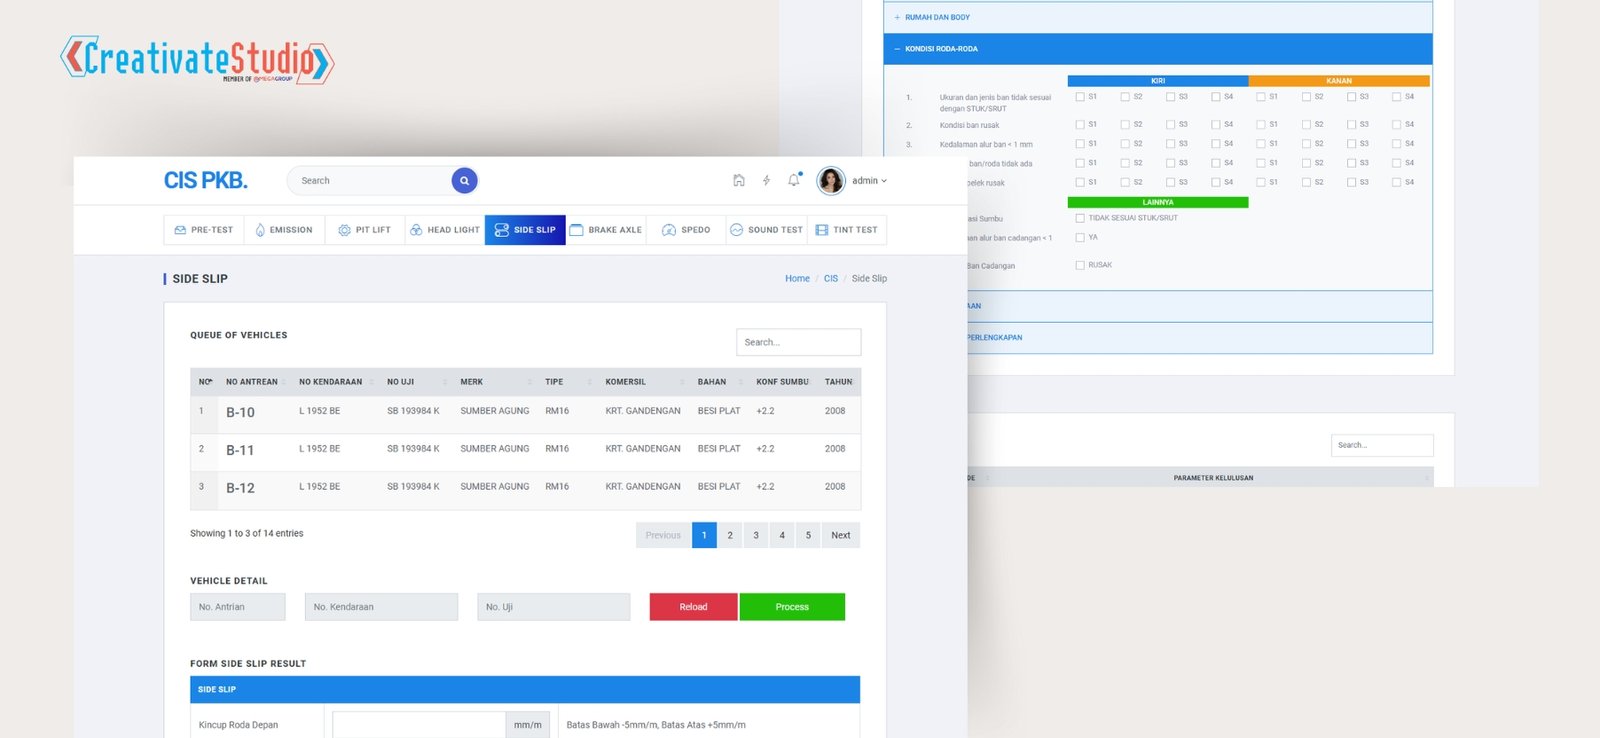Viewport: 1600px width, 738px height.
Task: Click the Spedo gauge icon
Action: coord(669,230)
